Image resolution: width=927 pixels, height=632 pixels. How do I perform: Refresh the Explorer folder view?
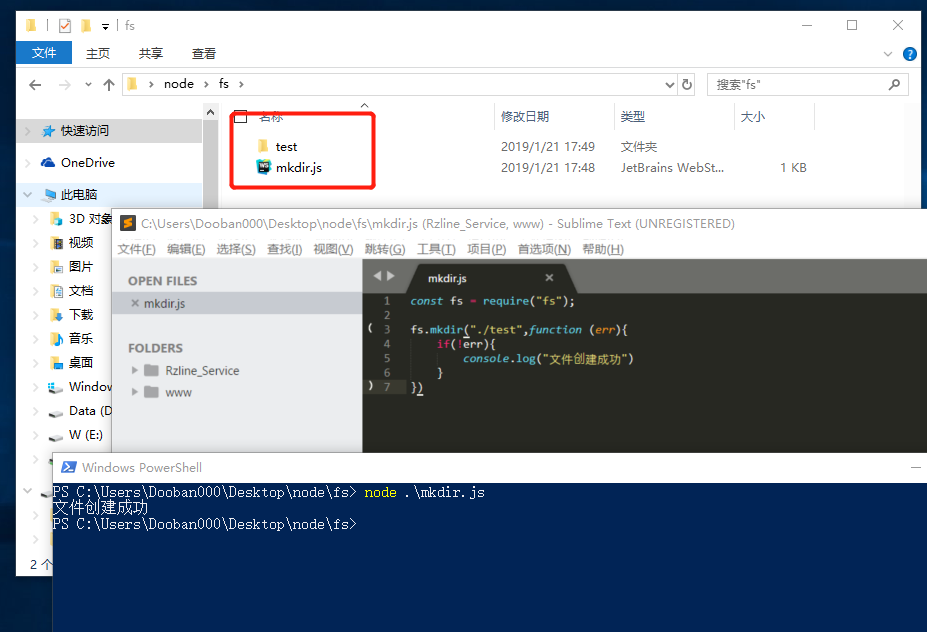(686, 85)
